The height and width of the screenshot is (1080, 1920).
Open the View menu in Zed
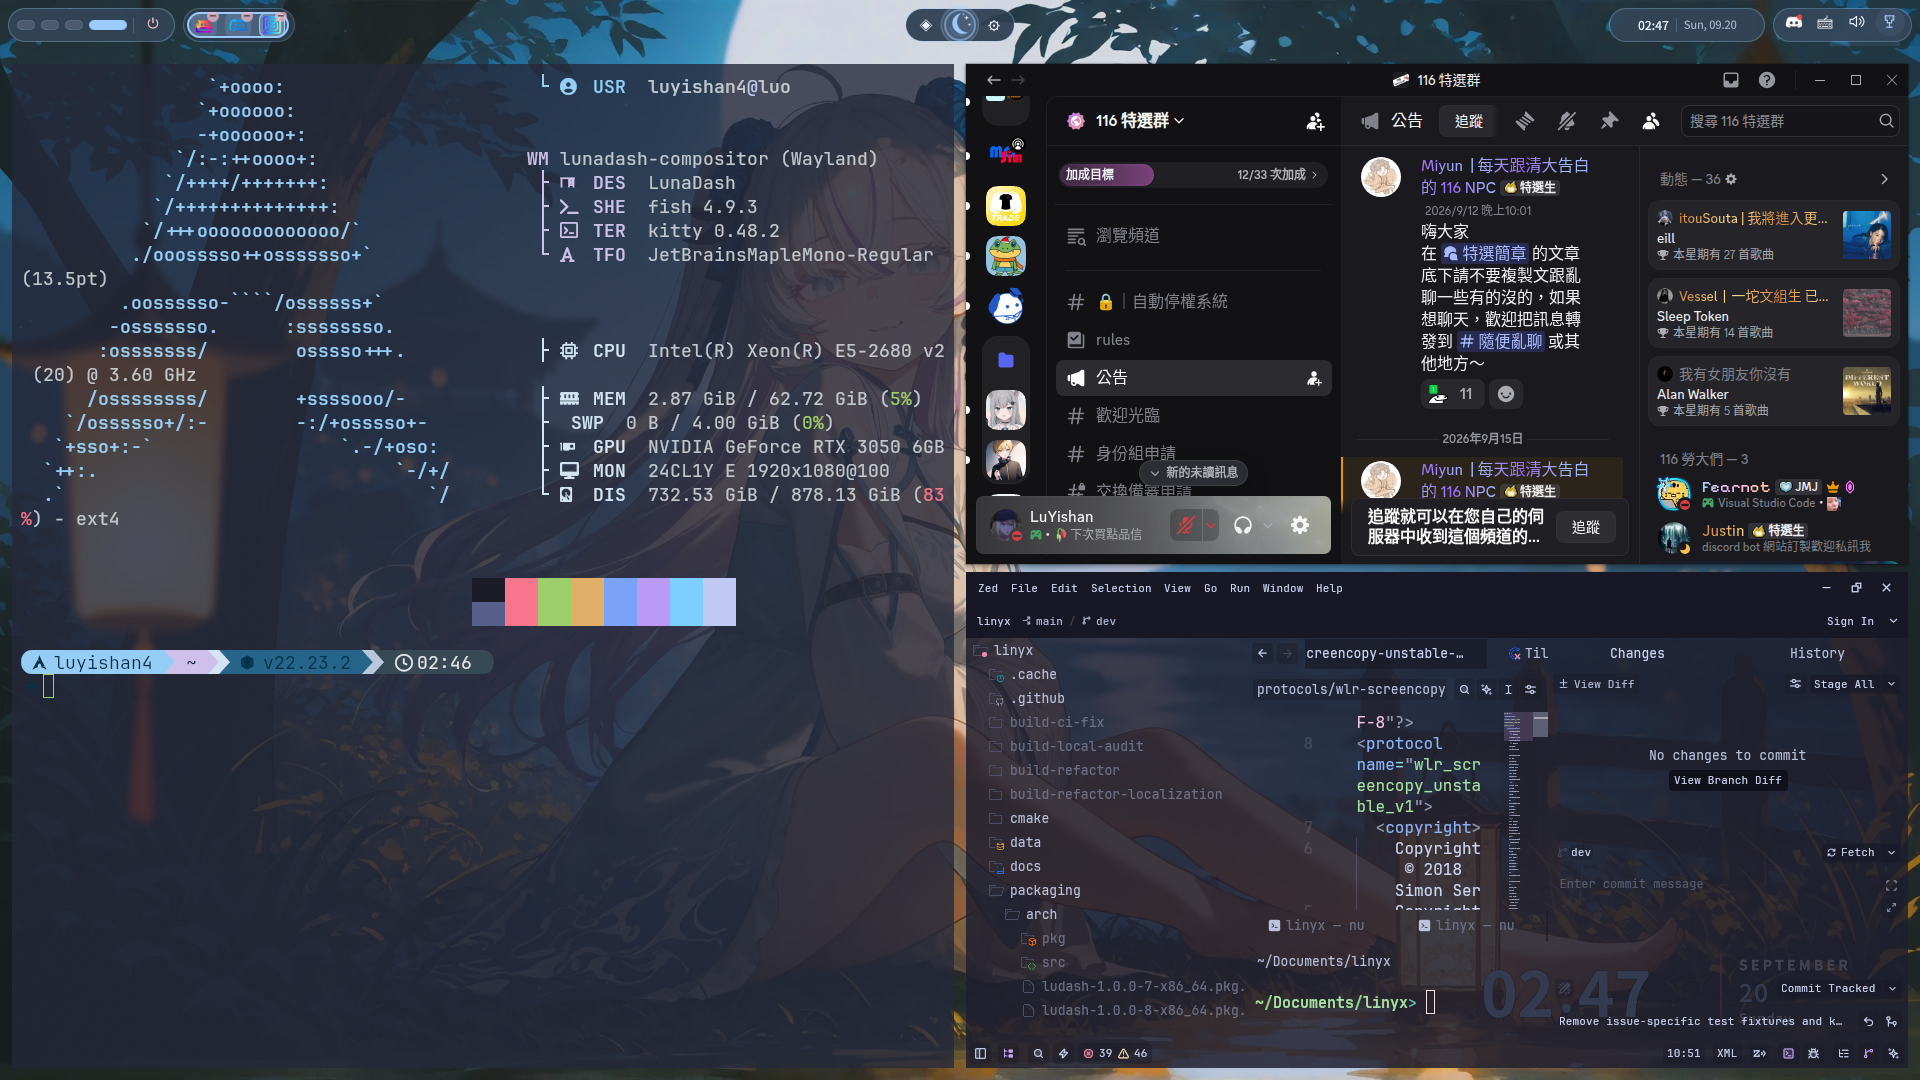coord(1177,589)
